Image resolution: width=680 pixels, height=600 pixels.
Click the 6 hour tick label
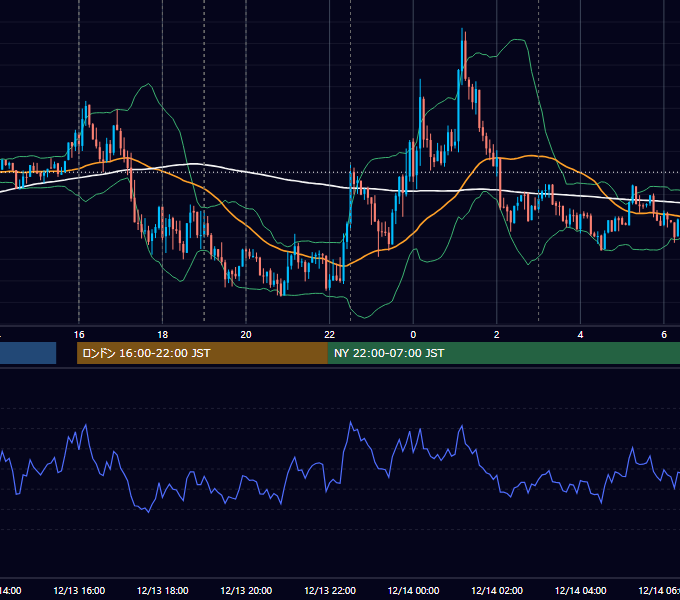(664, 335)
